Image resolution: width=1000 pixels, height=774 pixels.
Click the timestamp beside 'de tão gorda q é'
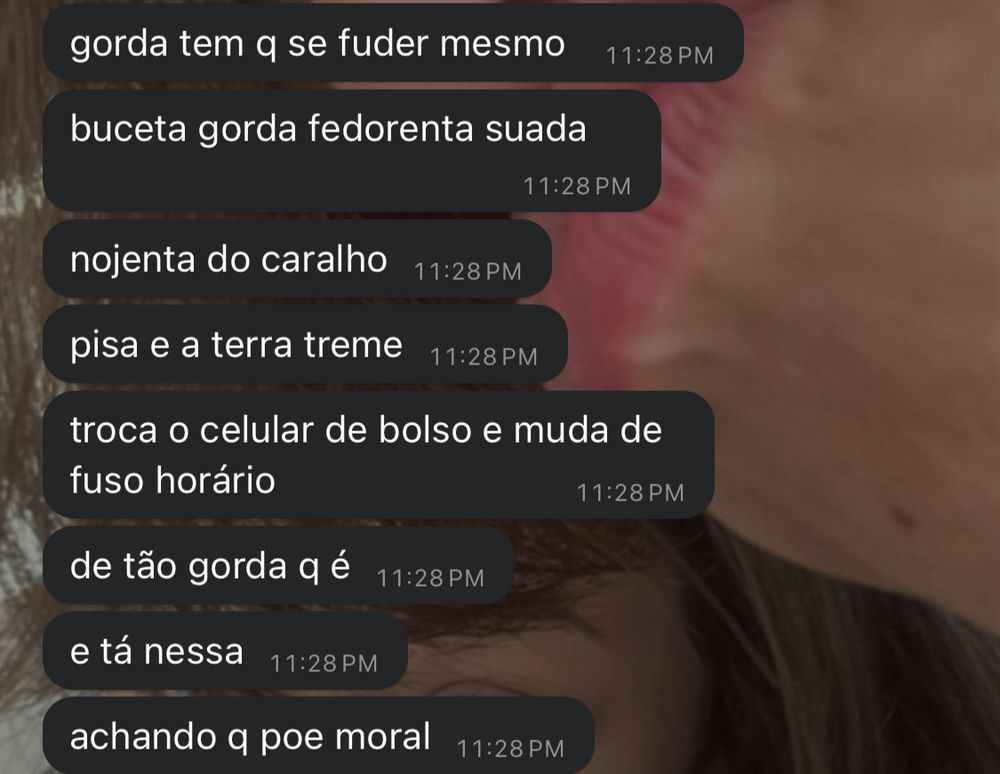click(x=430, y=578)
